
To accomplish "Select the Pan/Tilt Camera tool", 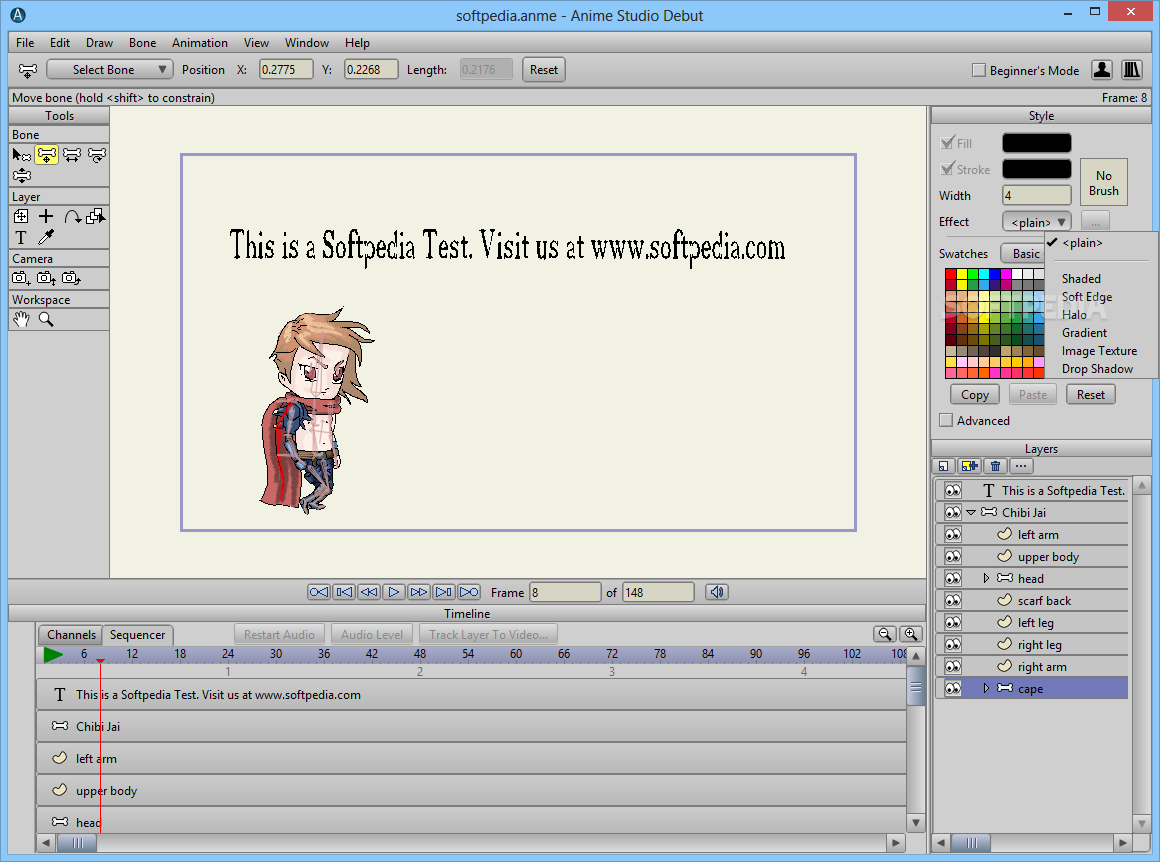I will point(72,278).
